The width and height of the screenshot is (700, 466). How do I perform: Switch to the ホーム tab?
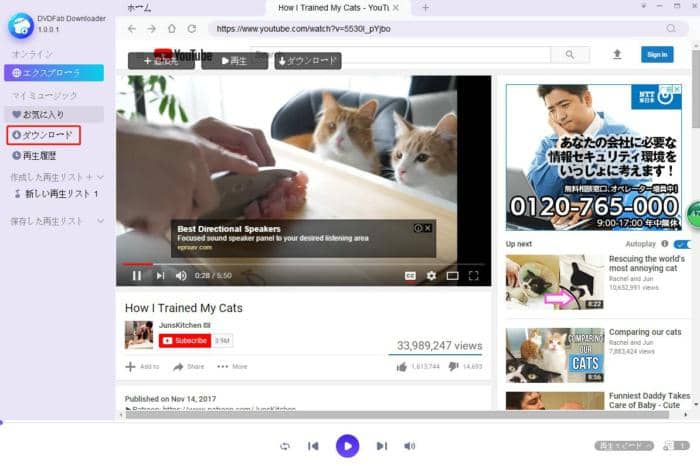tap(140, 8)
